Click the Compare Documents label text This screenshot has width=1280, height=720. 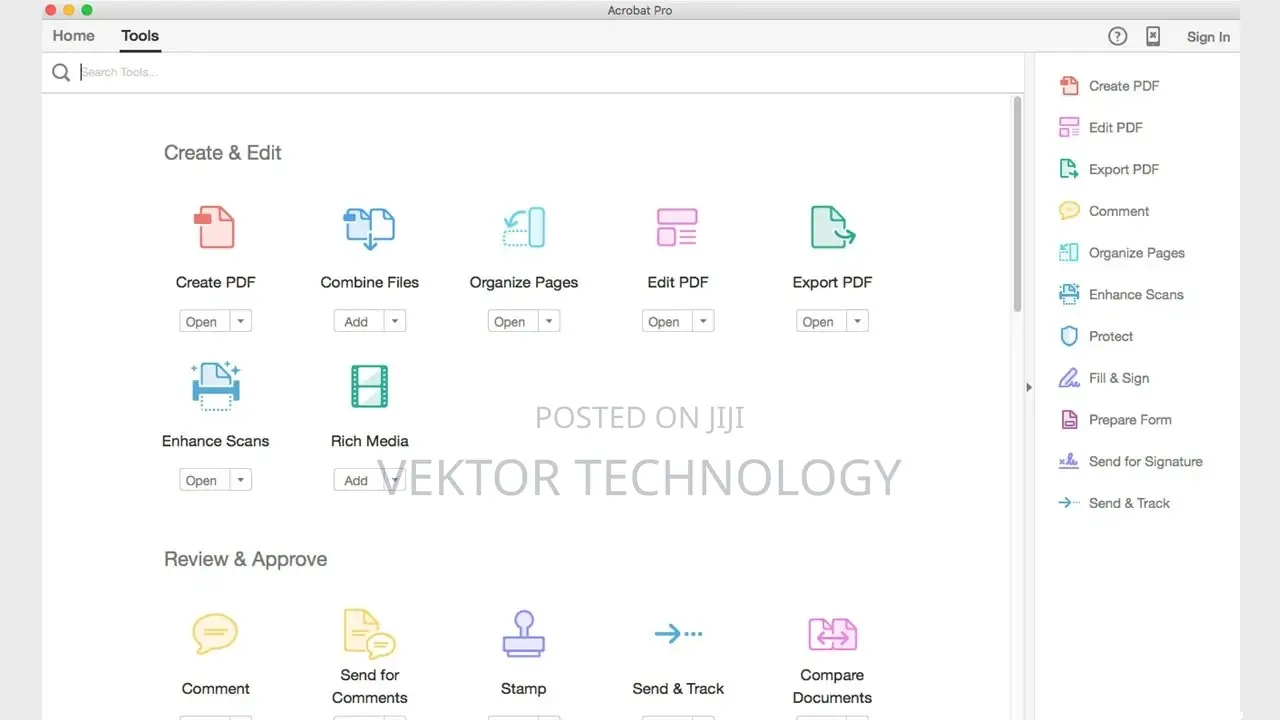pos(832,686)
